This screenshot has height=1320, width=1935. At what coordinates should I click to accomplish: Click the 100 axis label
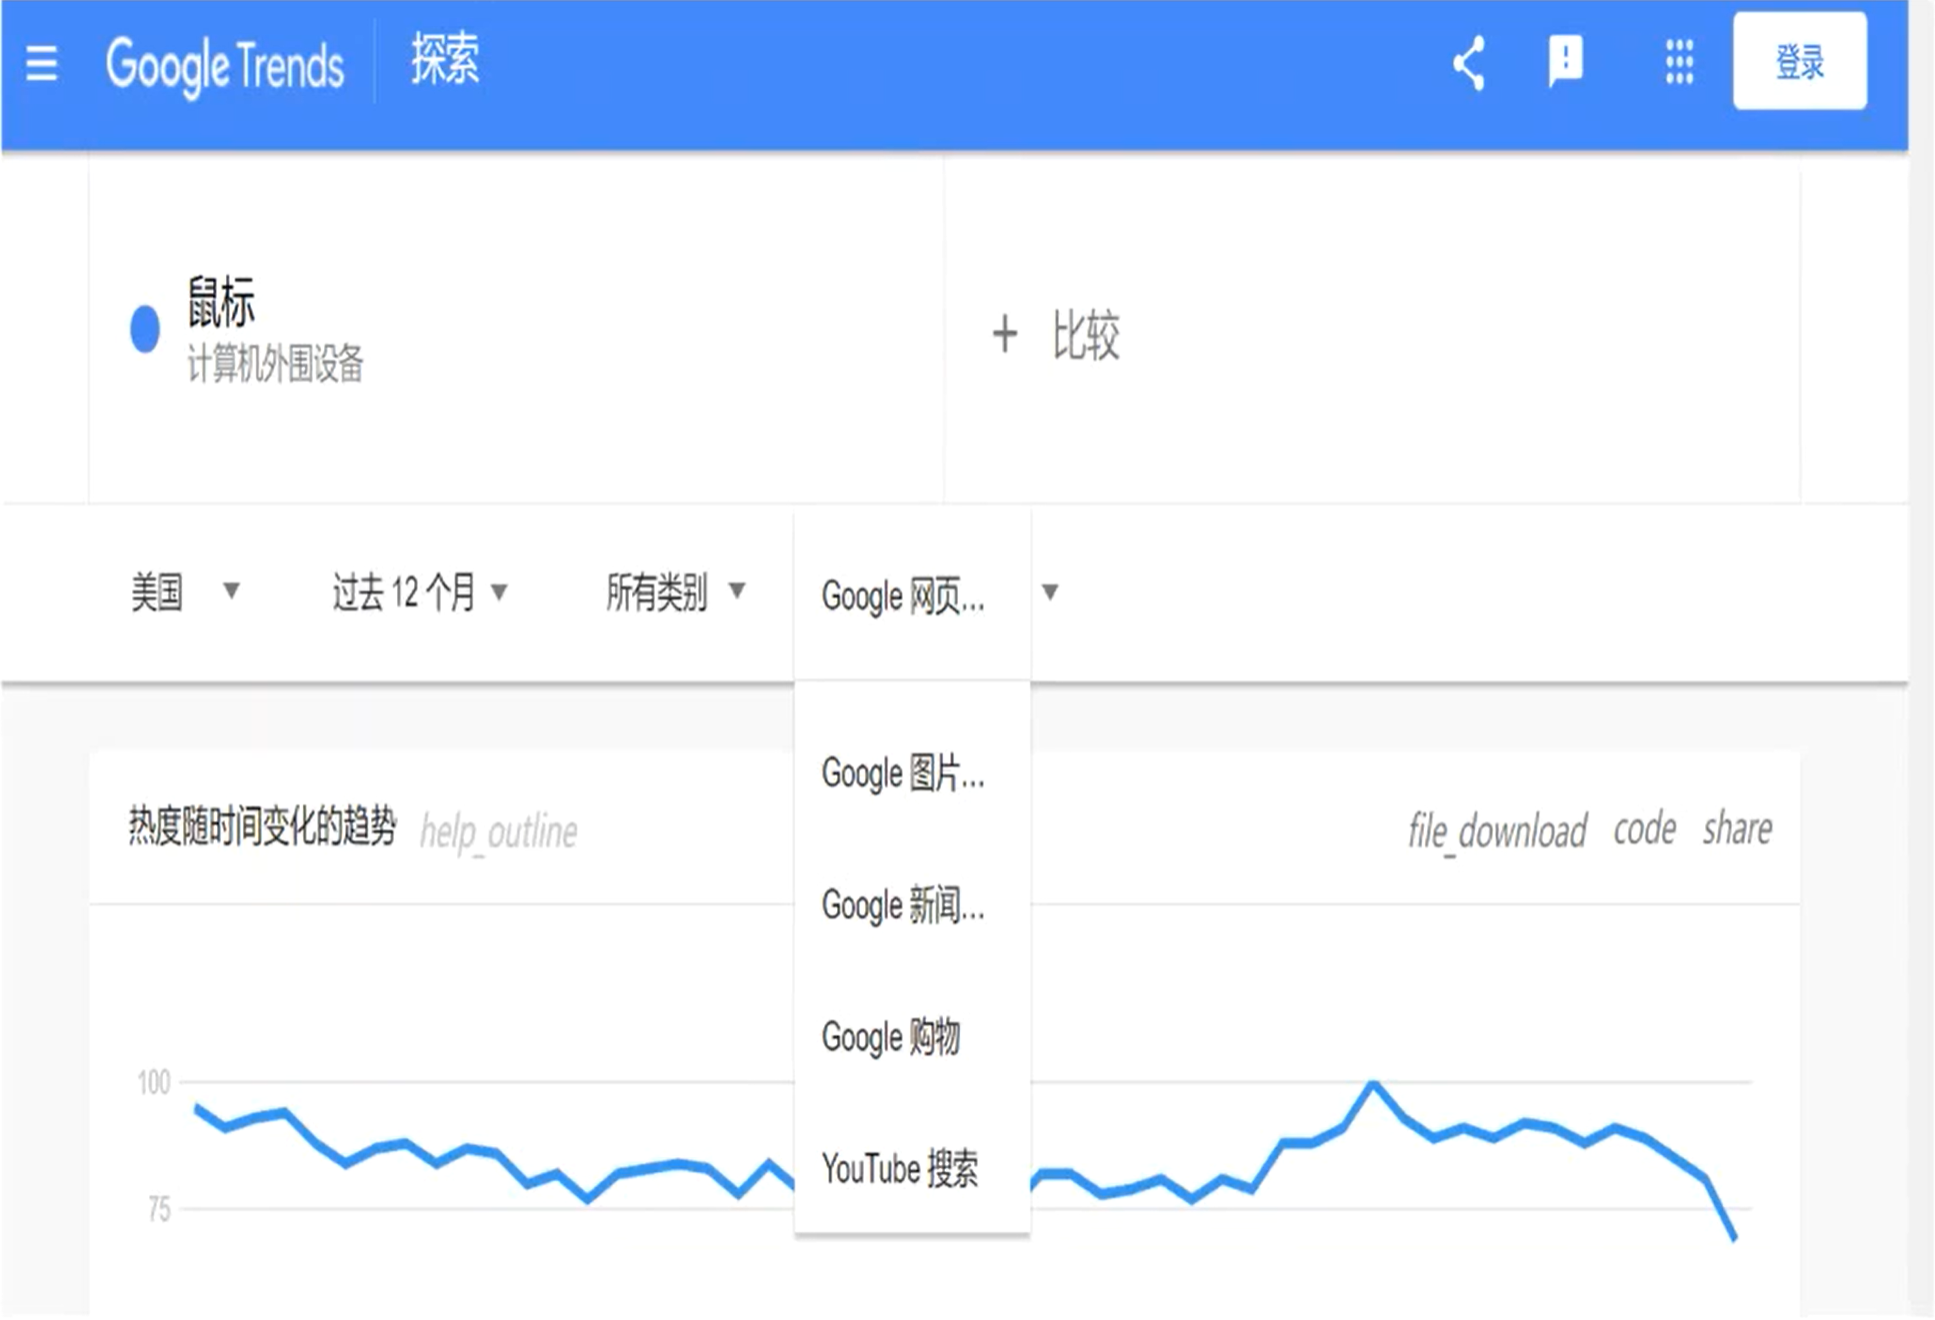[154, 1082]
